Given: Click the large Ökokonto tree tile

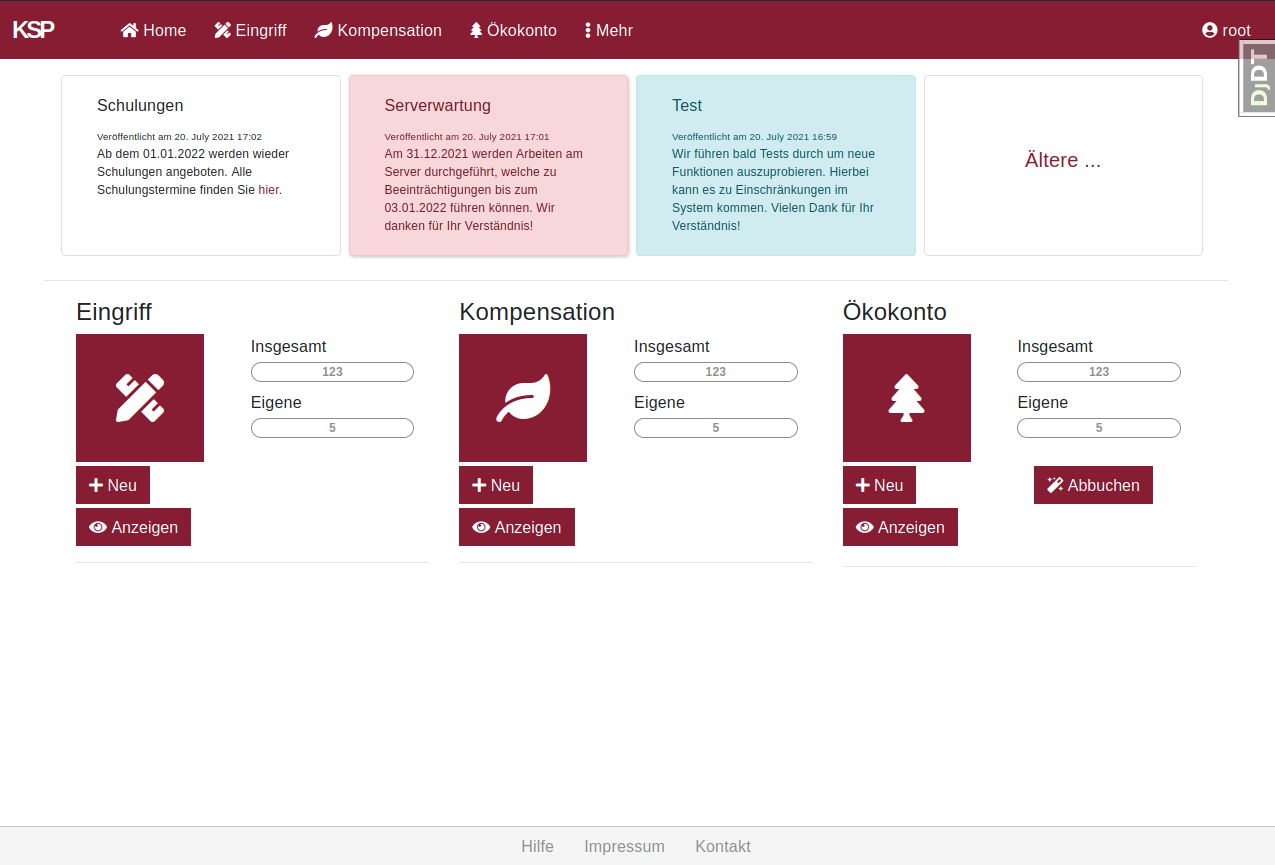Looking at the screenshot, I should pyautogui.click(x=906, y=398).
